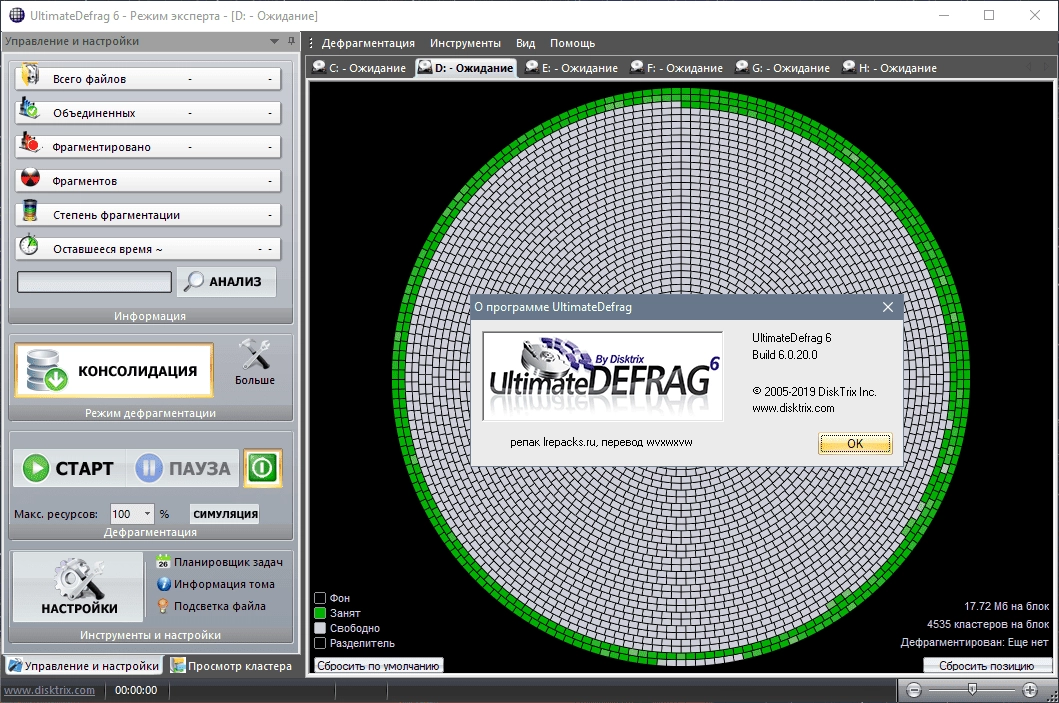Click the Больше tools icon
This screenshot has height=703, width=1059.
(x=254, y=355)
